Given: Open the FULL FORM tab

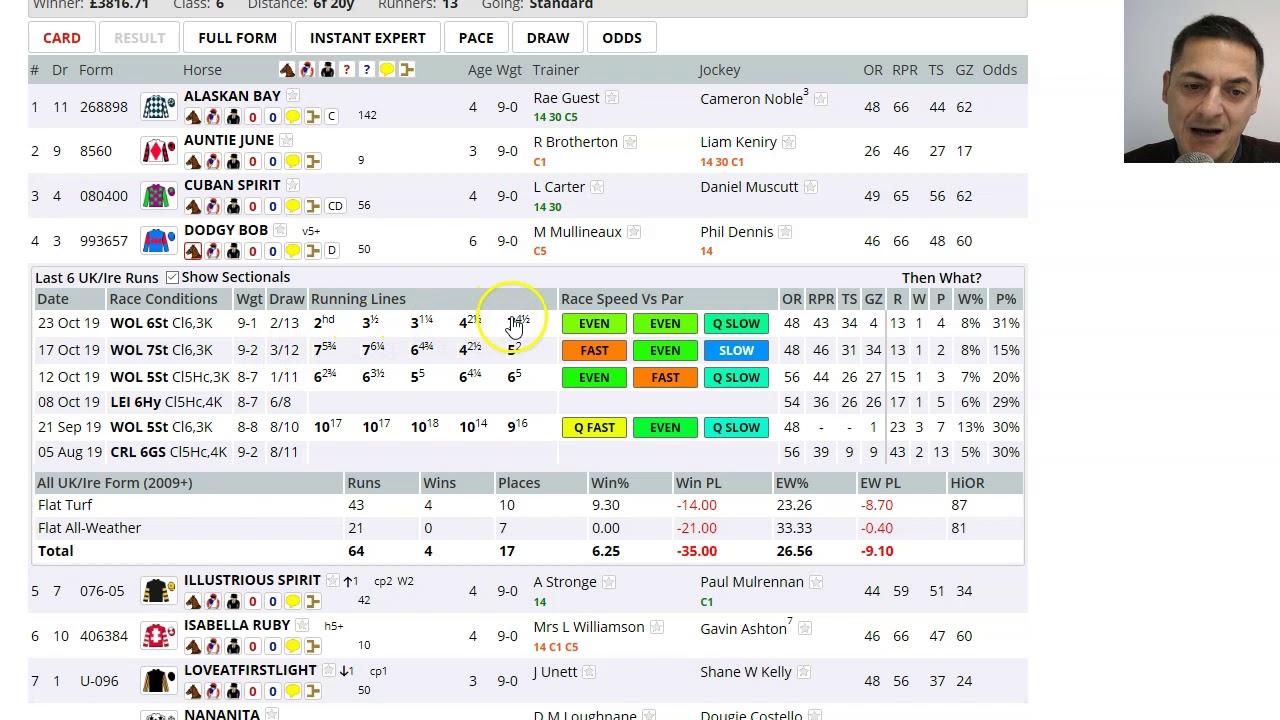Looking at the screenshot, I should click(x=237, y=38).
